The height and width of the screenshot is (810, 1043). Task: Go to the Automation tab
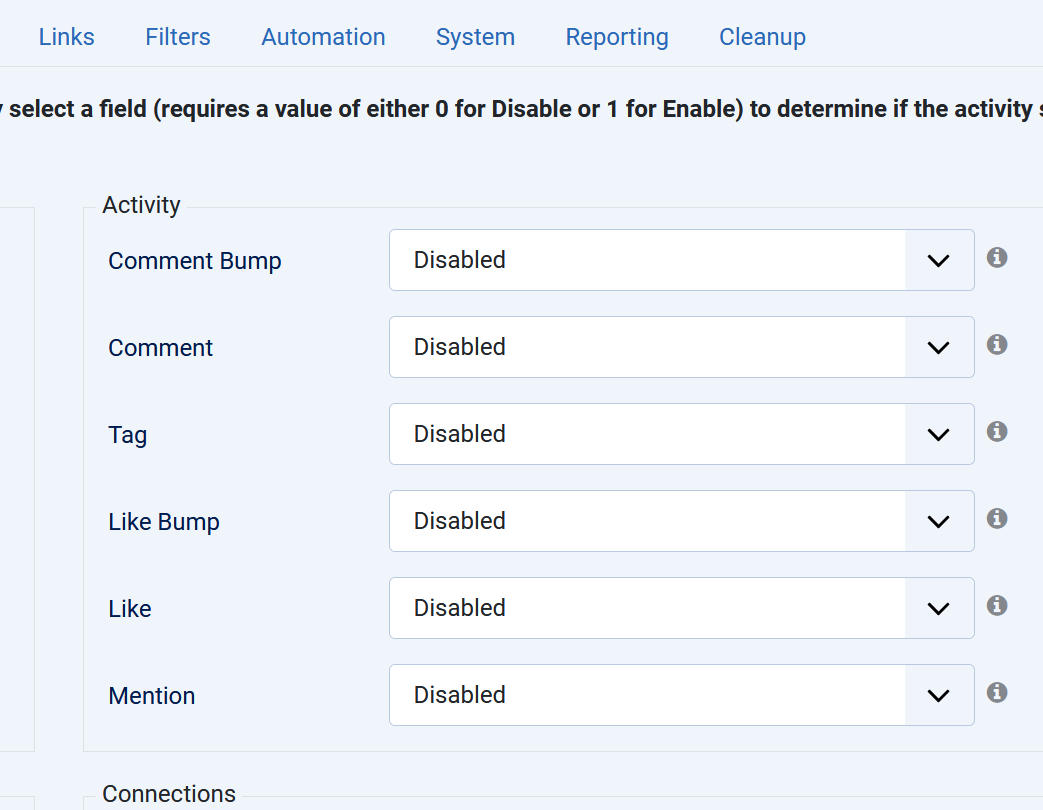[323, 37]
